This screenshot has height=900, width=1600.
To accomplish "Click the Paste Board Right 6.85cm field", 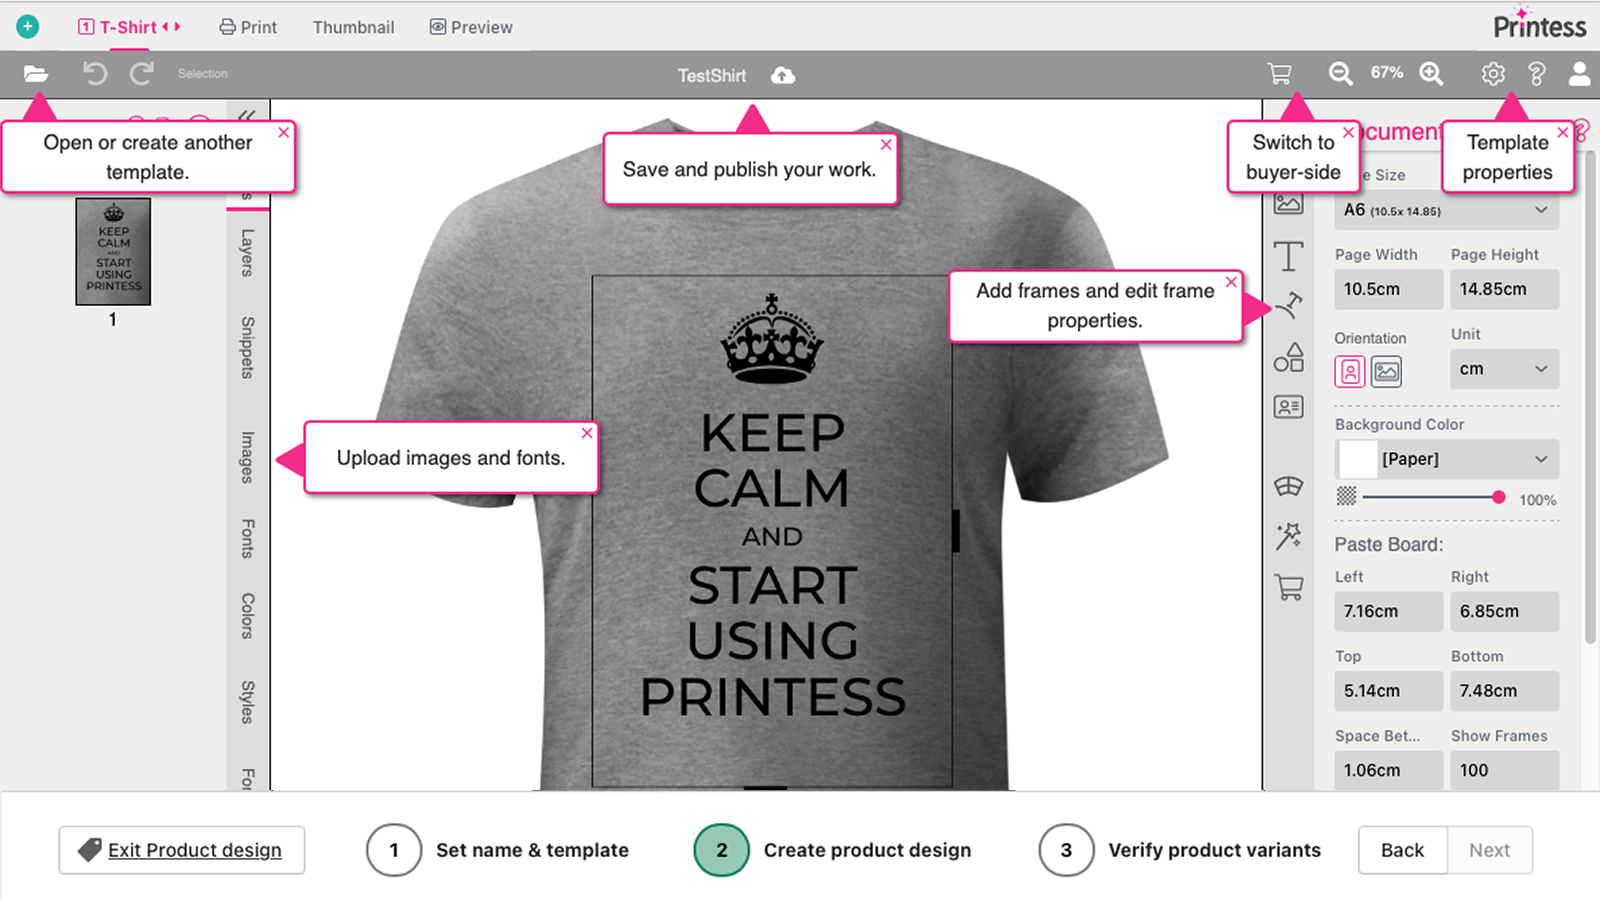I will click(1505, 611).
